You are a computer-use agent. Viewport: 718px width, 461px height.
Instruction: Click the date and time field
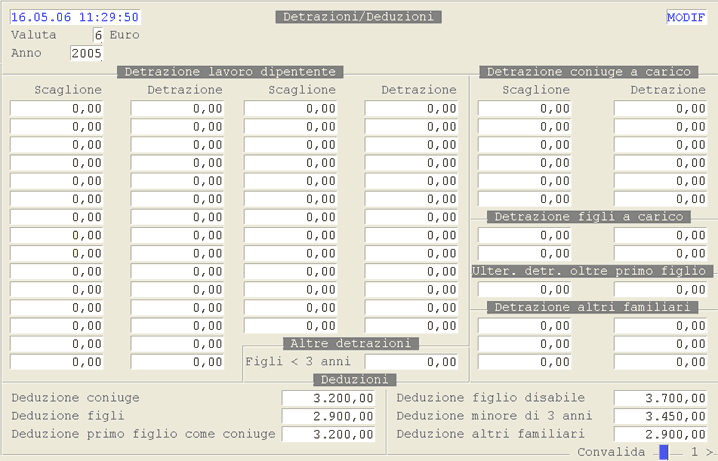click(x=75, y=18)
